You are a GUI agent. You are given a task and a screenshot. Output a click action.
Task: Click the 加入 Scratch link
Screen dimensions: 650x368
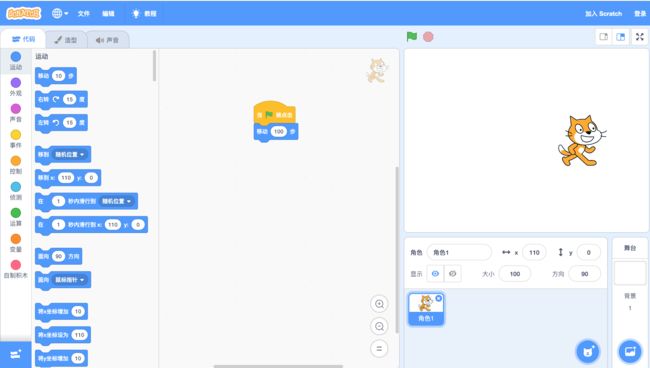coord(604,13)
